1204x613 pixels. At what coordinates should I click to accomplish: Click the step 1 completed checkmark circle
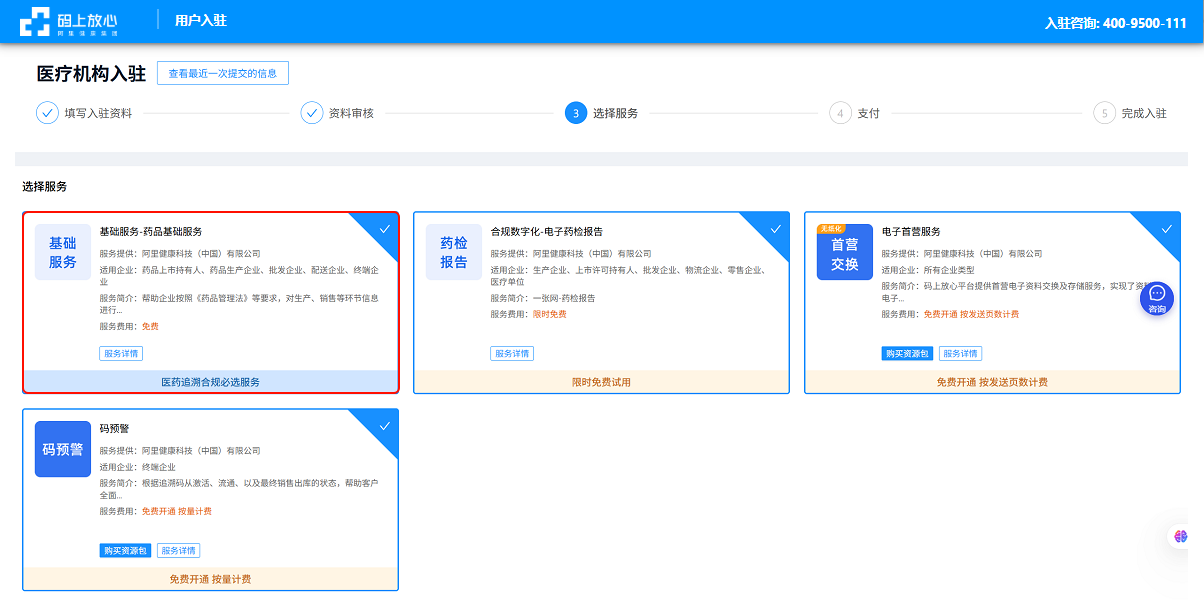click(x=47, y=113)
